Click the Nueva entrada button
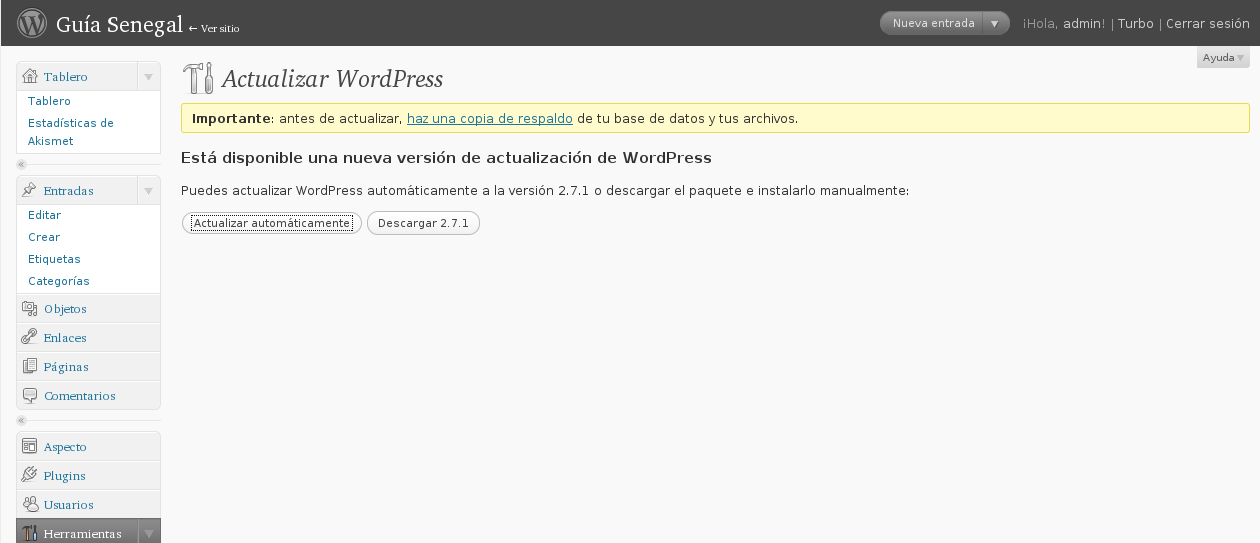Image resolution: width=1260 pixels, height=543 pixels. 933,23
